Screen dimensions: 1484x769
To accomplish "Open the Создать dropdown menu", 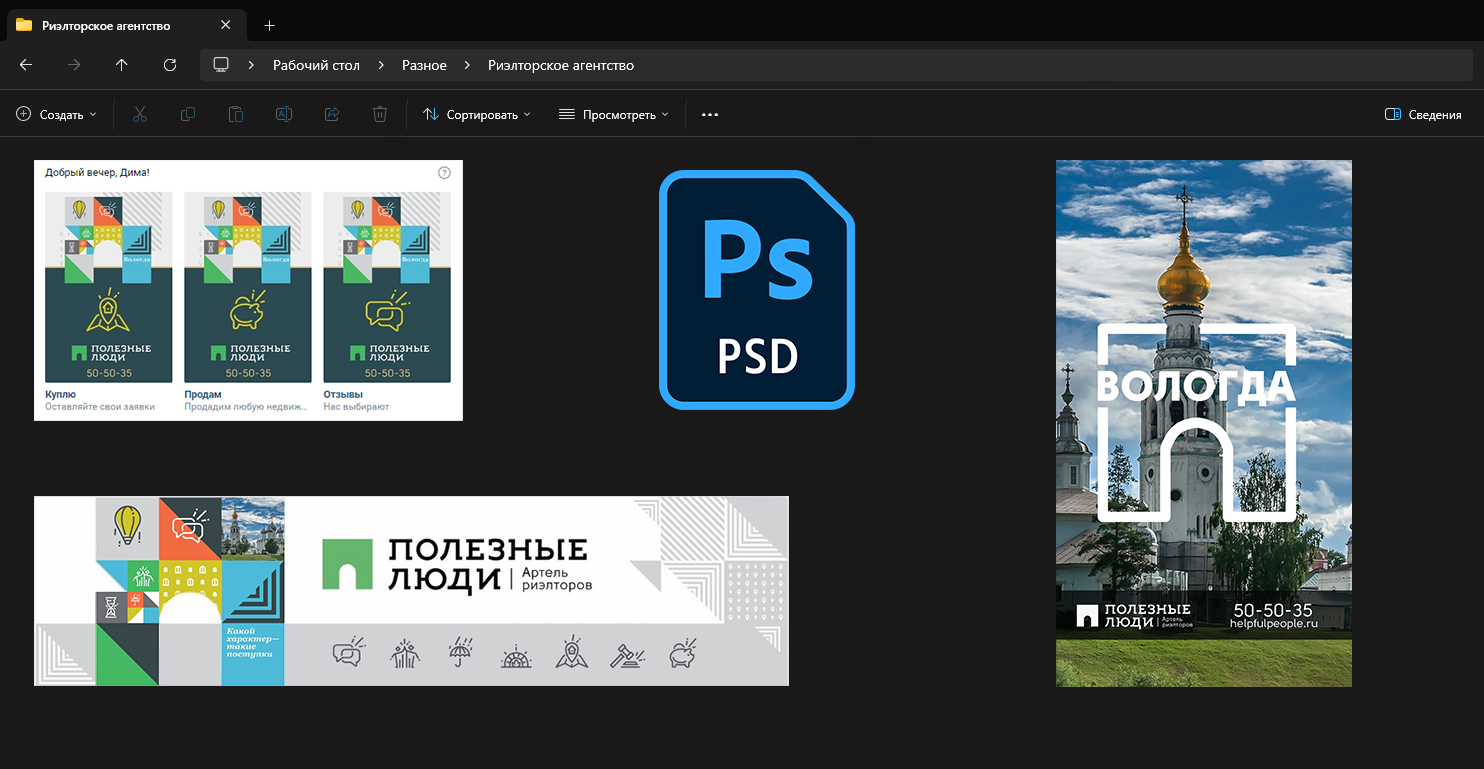I will [x=57, y=115].
